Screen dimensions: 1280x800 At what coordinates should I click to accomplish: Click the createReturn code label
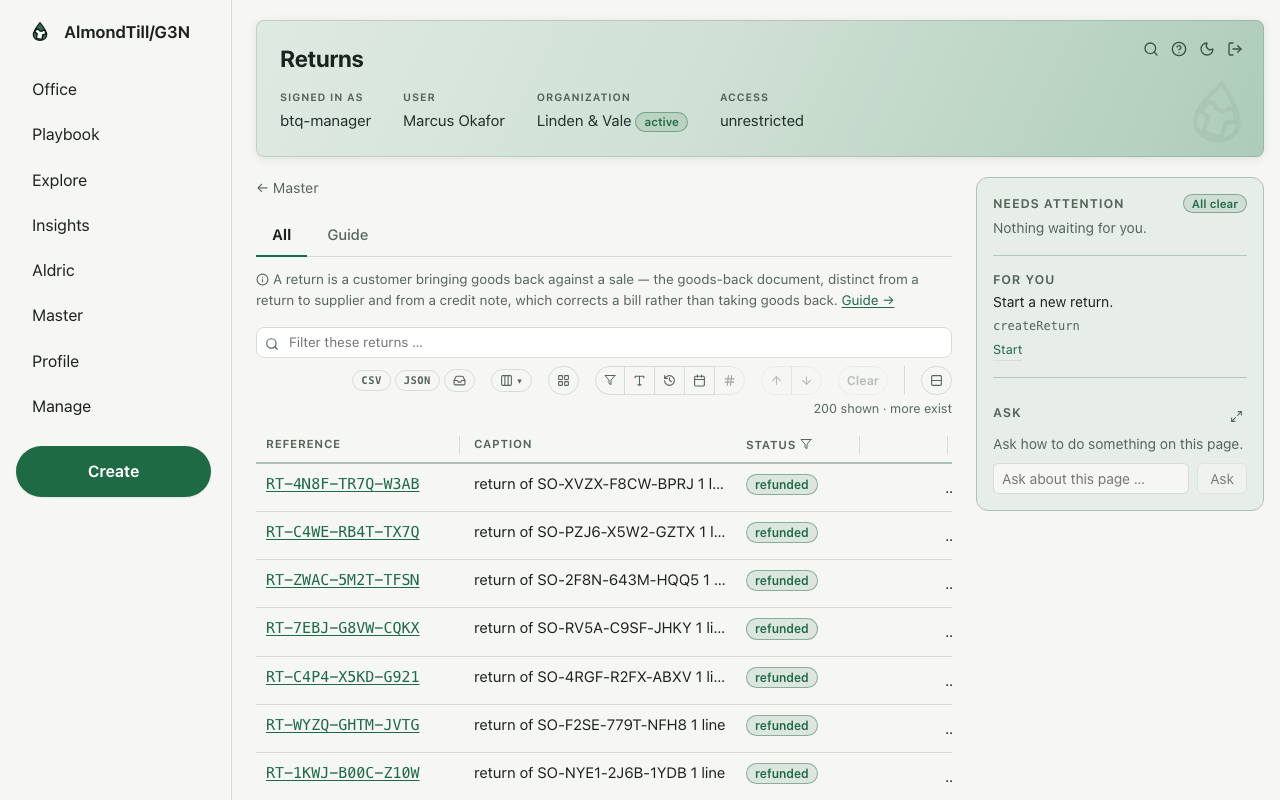point(1036,326)
